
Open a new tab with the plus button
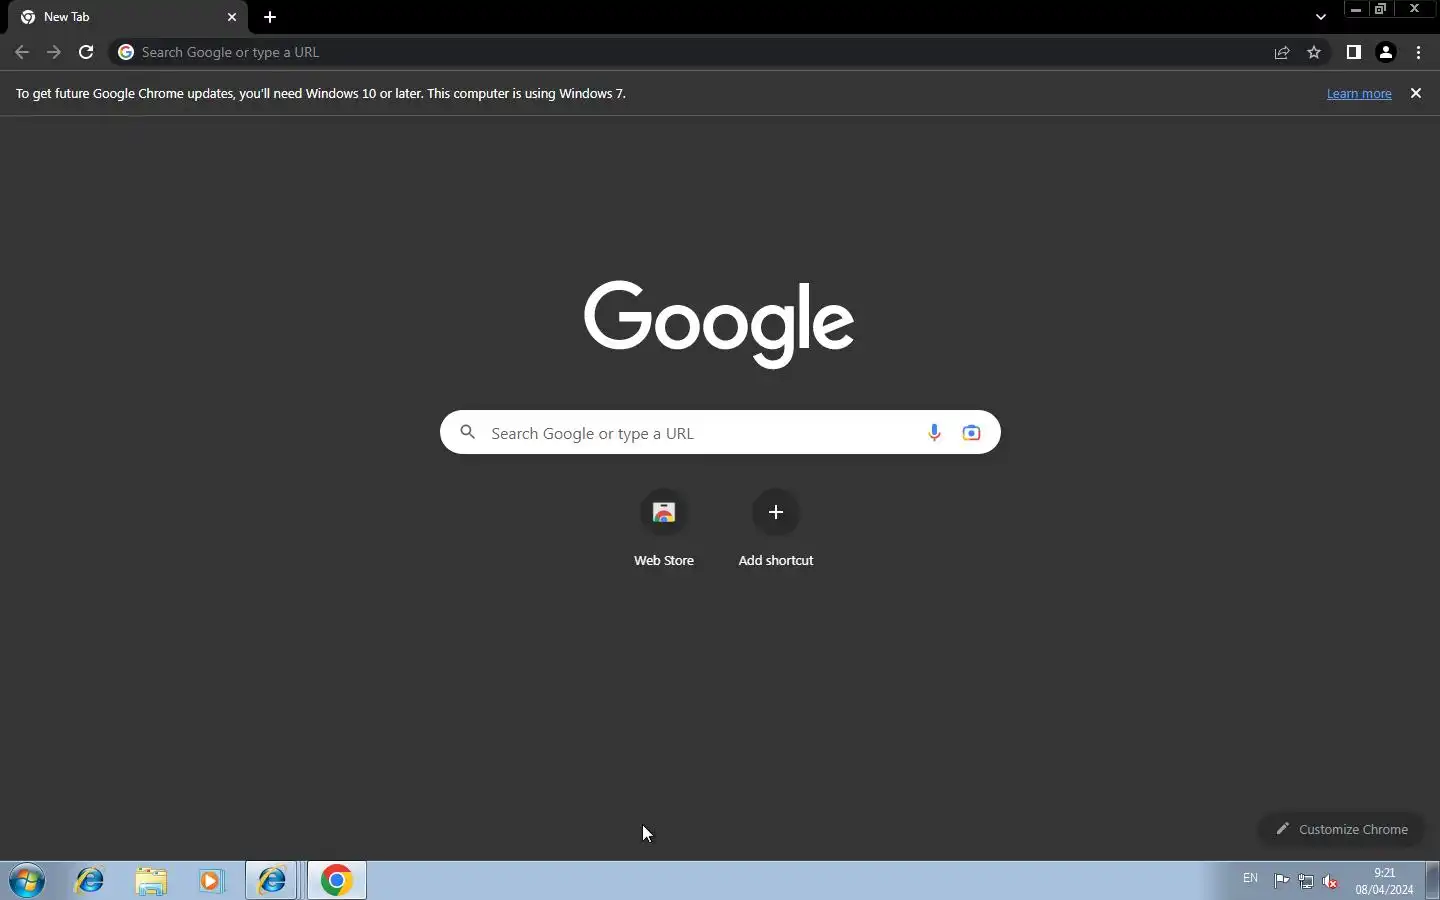pyautogui.click(x=270, y=17)
